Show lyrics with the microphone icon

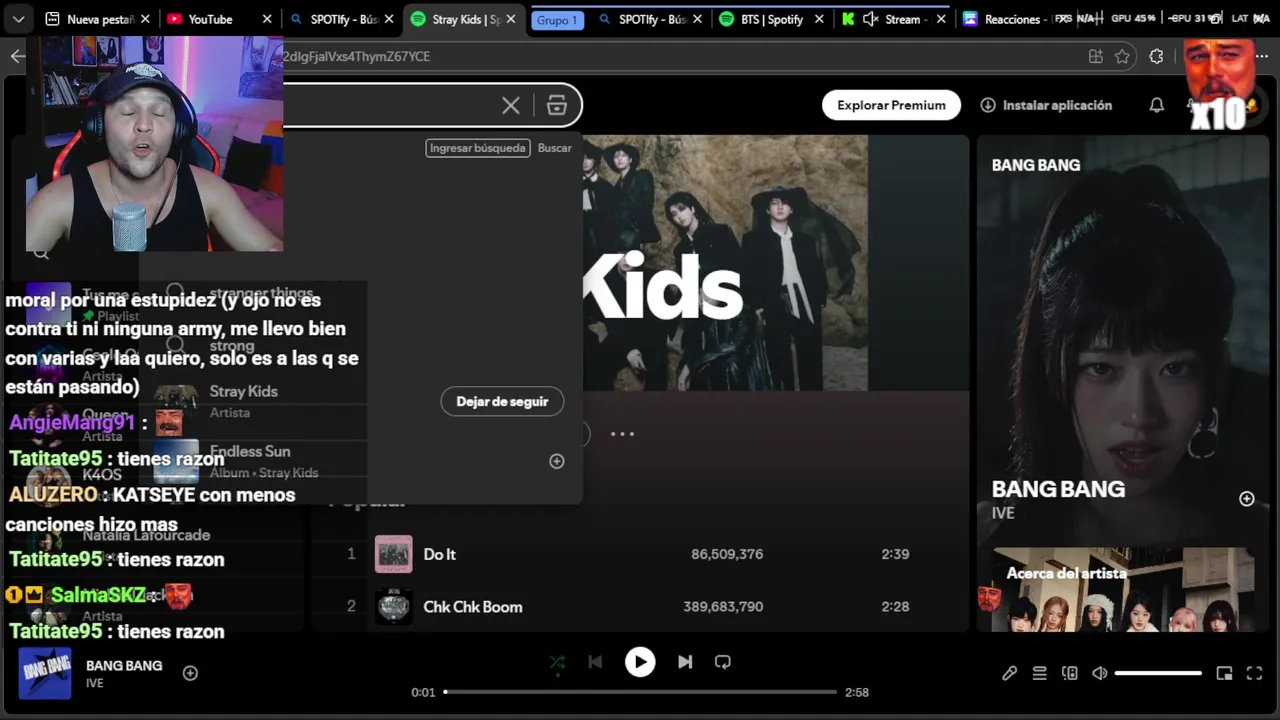point(1010,673)
